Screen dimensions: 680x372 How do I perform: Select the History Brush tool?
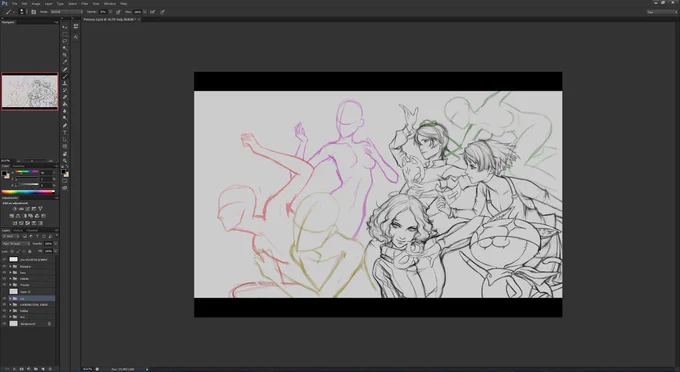65,90
